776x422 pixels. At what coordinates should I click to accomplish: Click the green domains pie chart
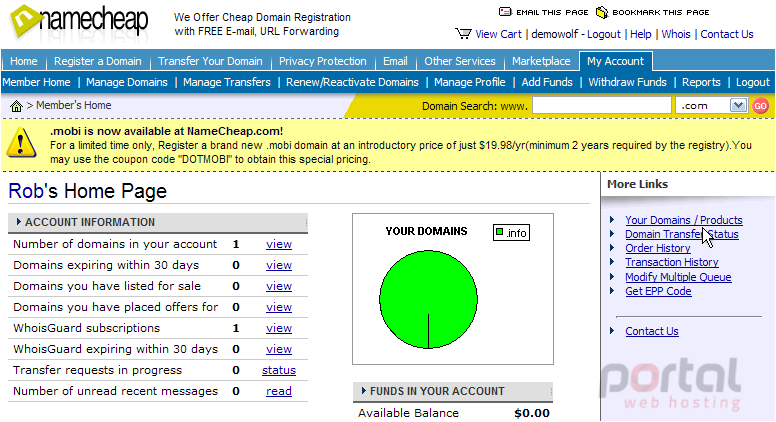pyautogui.click(x=428, y=299)
